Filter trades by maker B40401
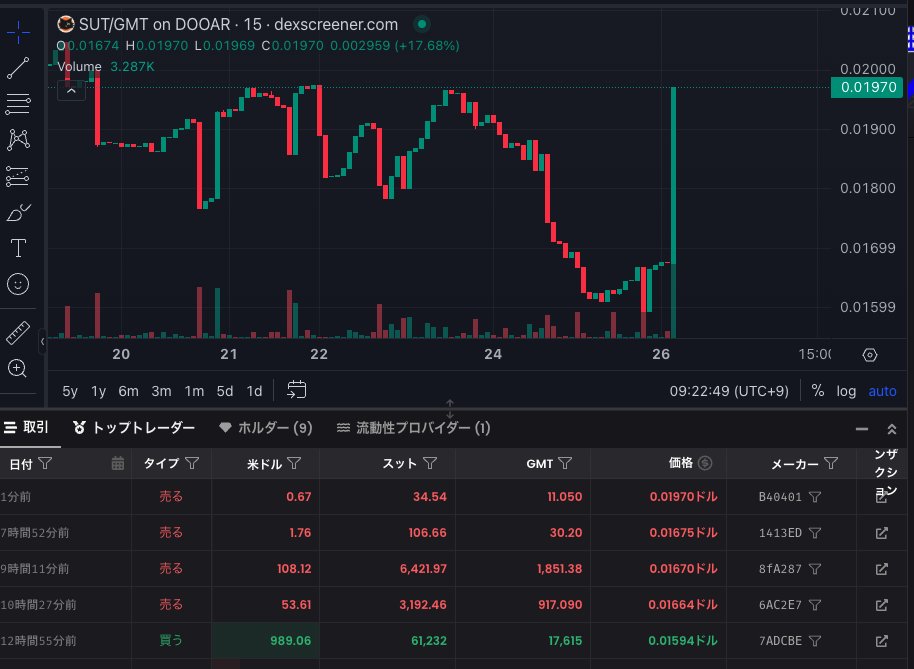The image size is (914, 669). click(815, 497)
